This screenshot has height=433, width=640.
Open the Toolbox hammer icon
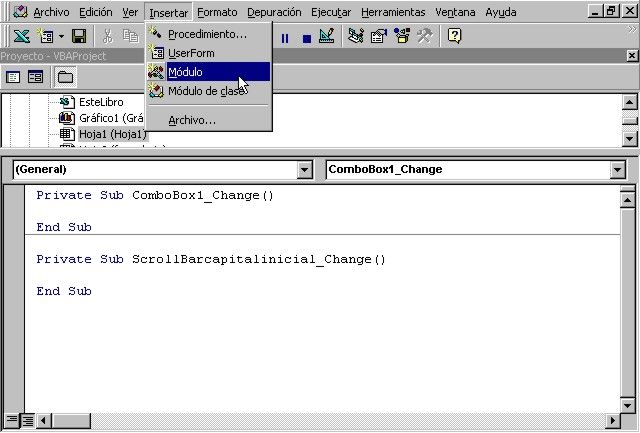coord(424,36)
